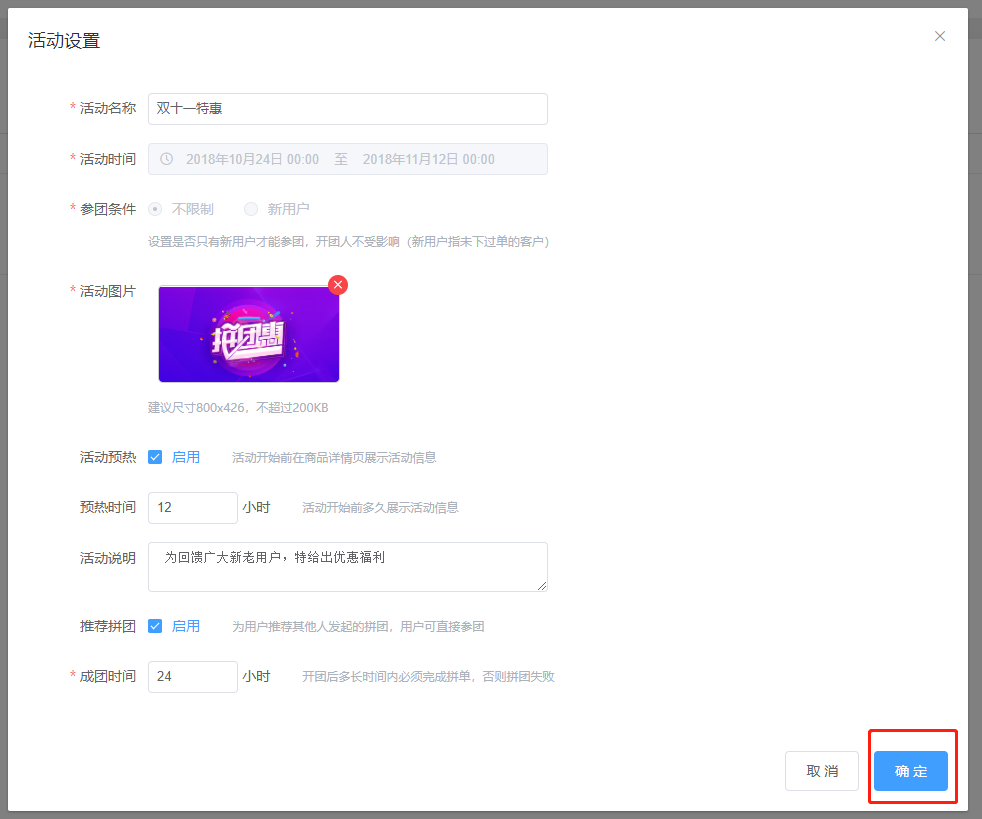Select the 不限制 radio option
Viewport: 982px width, 819px height.
coord(155,209)
